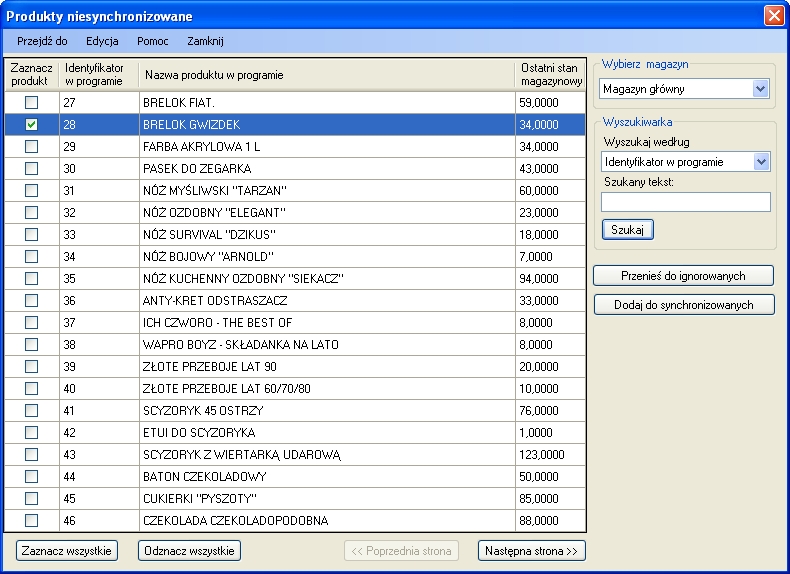Click the Szukaj button

pos(628,230)
